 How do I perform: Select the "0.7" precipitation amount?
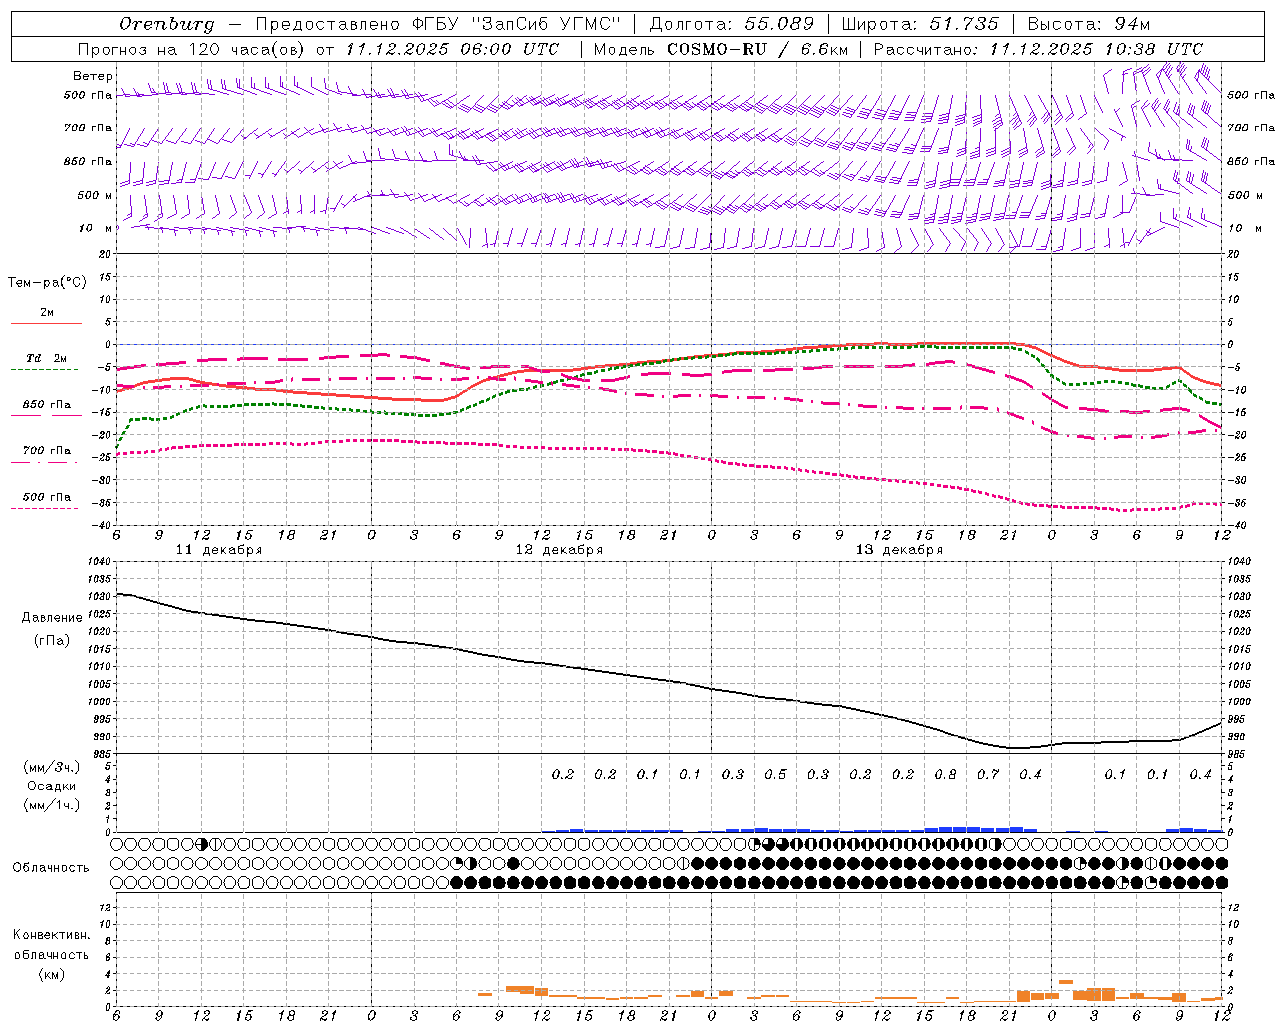[988, 775]
